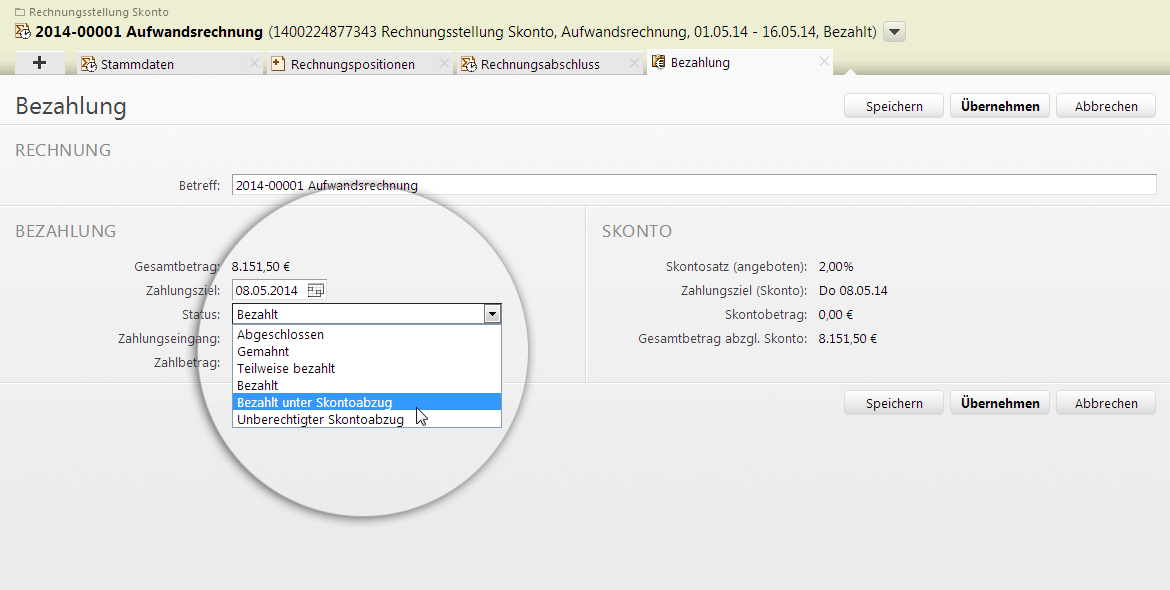Switch to the Stammdaten tab
Viewport: 1170px width, 590px height.
coord(137,64)
